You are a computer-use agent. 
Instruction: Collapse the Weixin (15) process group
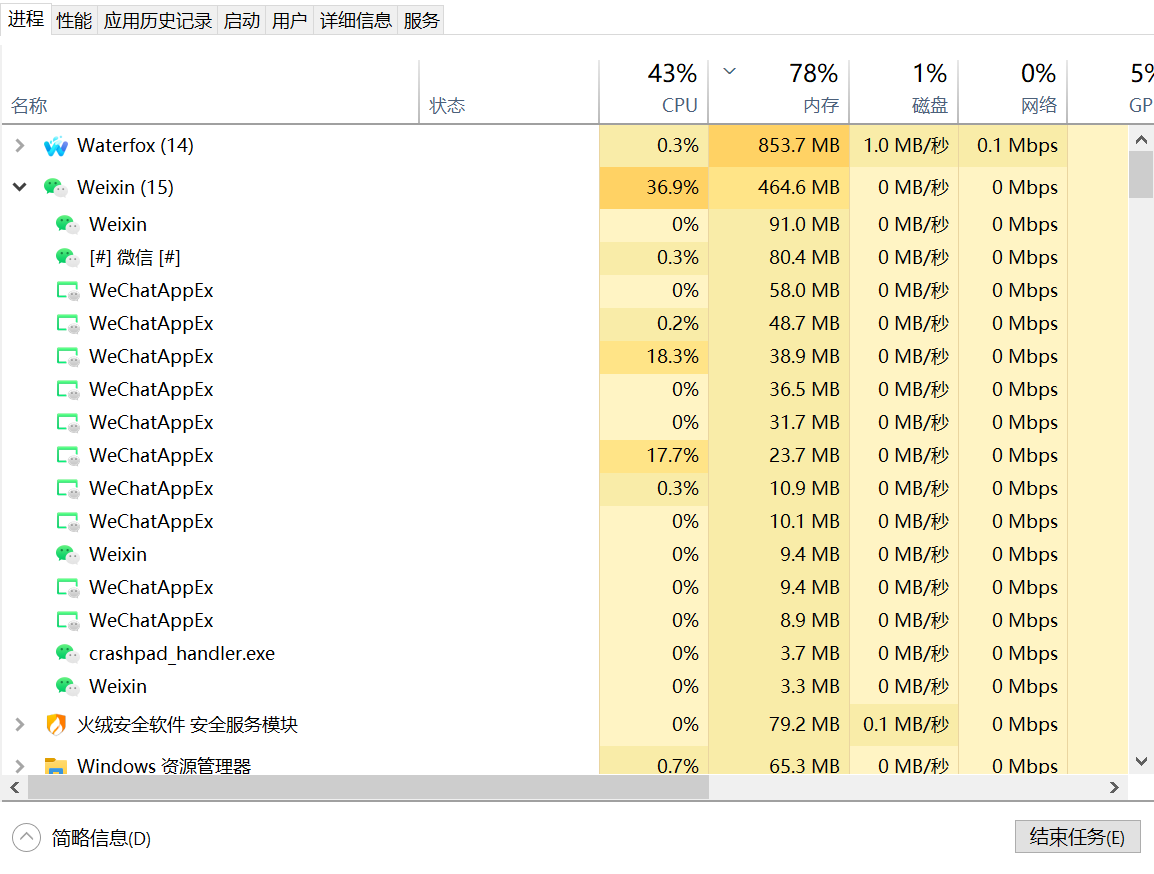(x=20, y=188)
